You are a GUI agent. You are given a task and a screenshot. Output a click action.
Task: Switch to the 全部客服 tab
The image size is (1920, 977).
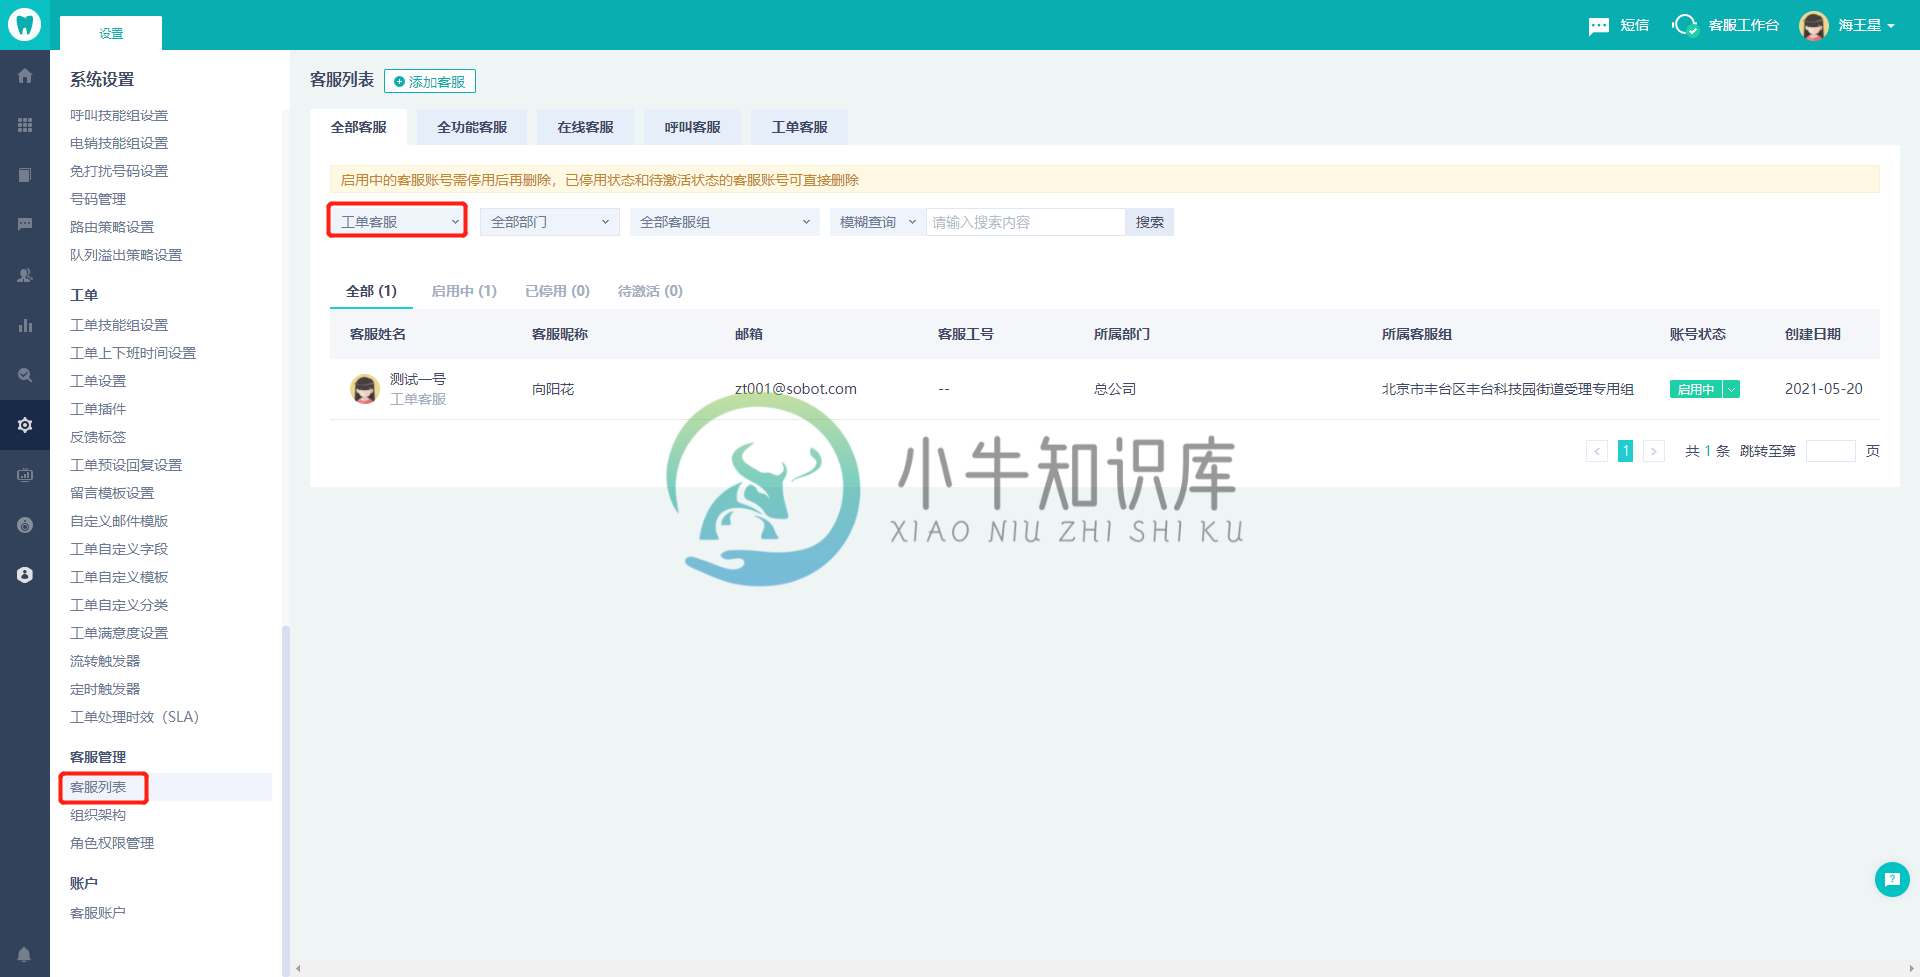359,127
